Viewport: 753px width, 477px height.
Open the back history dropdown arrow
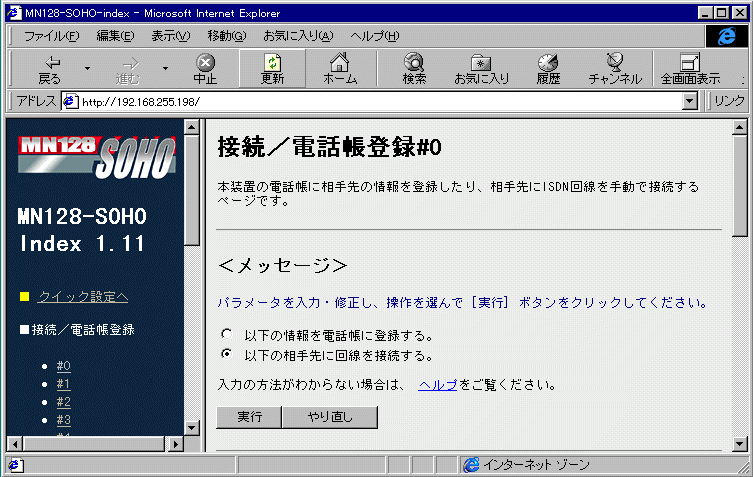[x=87, y=69]
